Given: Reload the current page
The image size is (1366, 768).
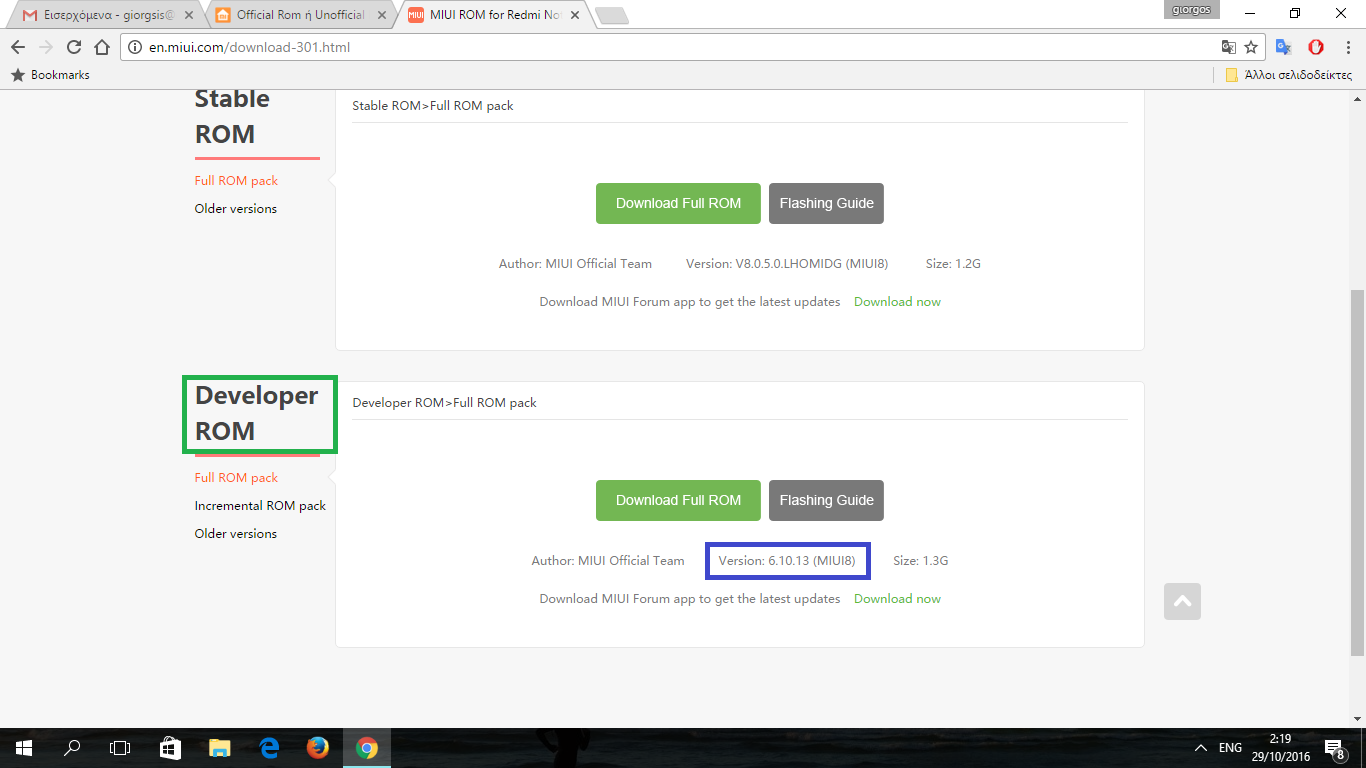Looking at the screenshot, I should 73,47.
